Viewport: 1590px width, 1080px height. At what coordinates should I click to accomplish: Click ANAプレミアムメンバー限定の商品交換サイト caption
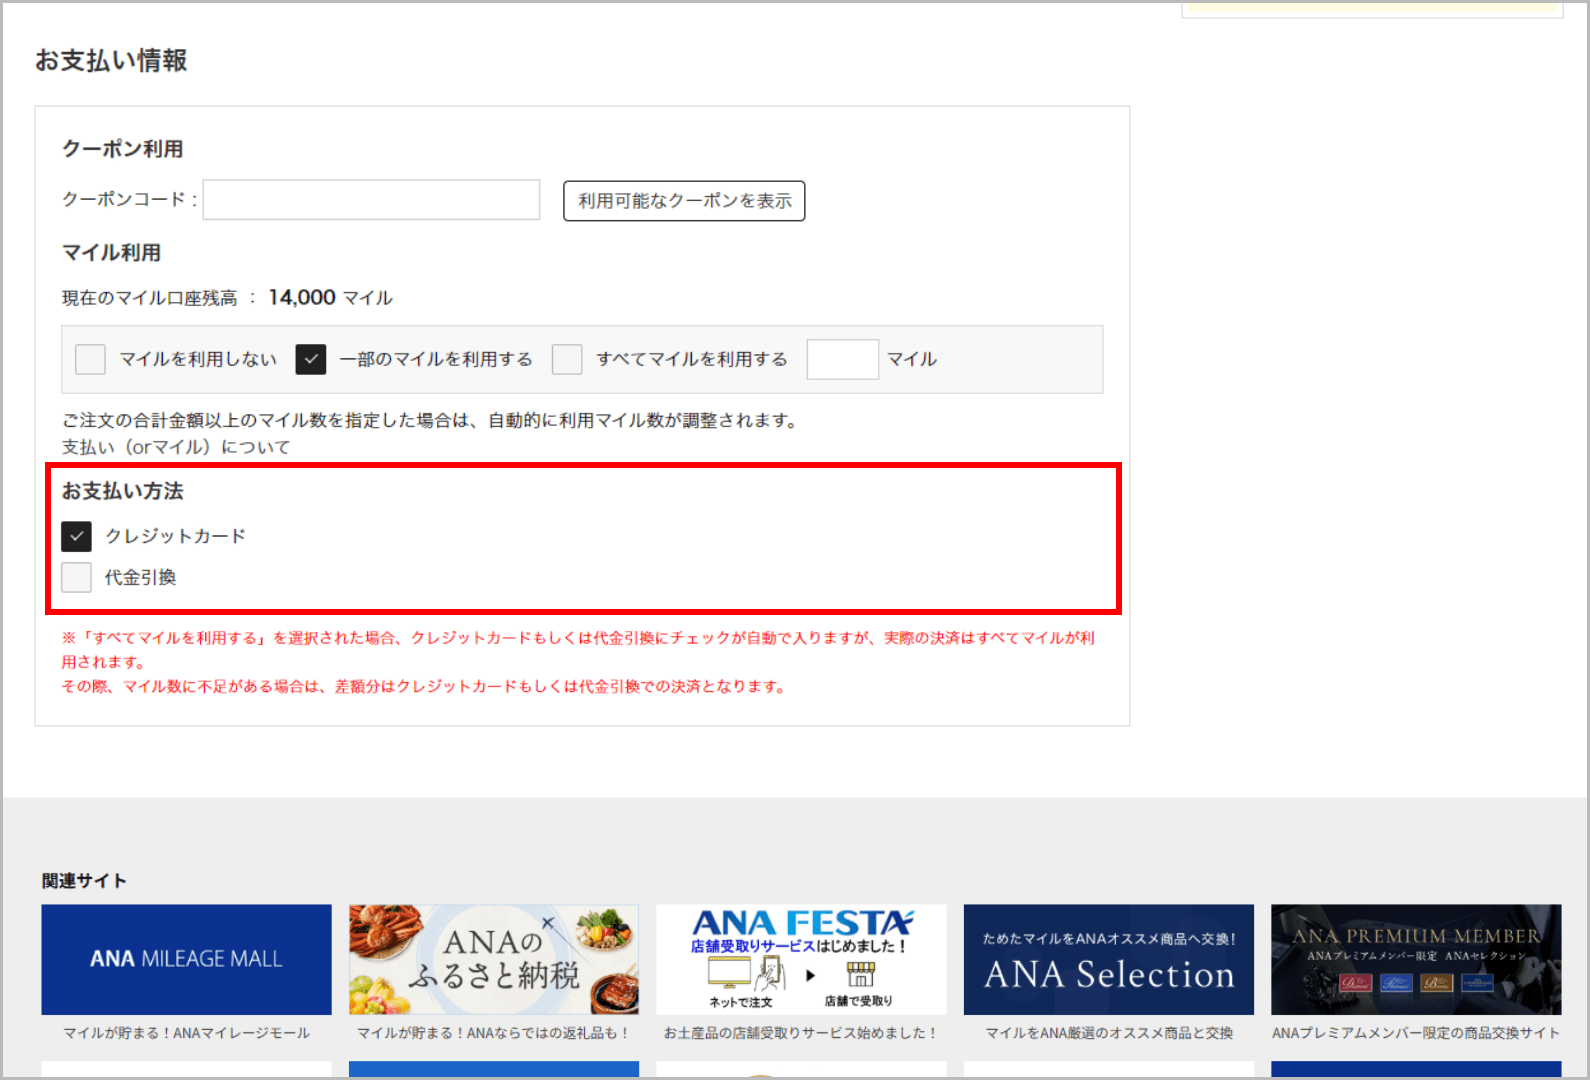pos(1415,1033)
